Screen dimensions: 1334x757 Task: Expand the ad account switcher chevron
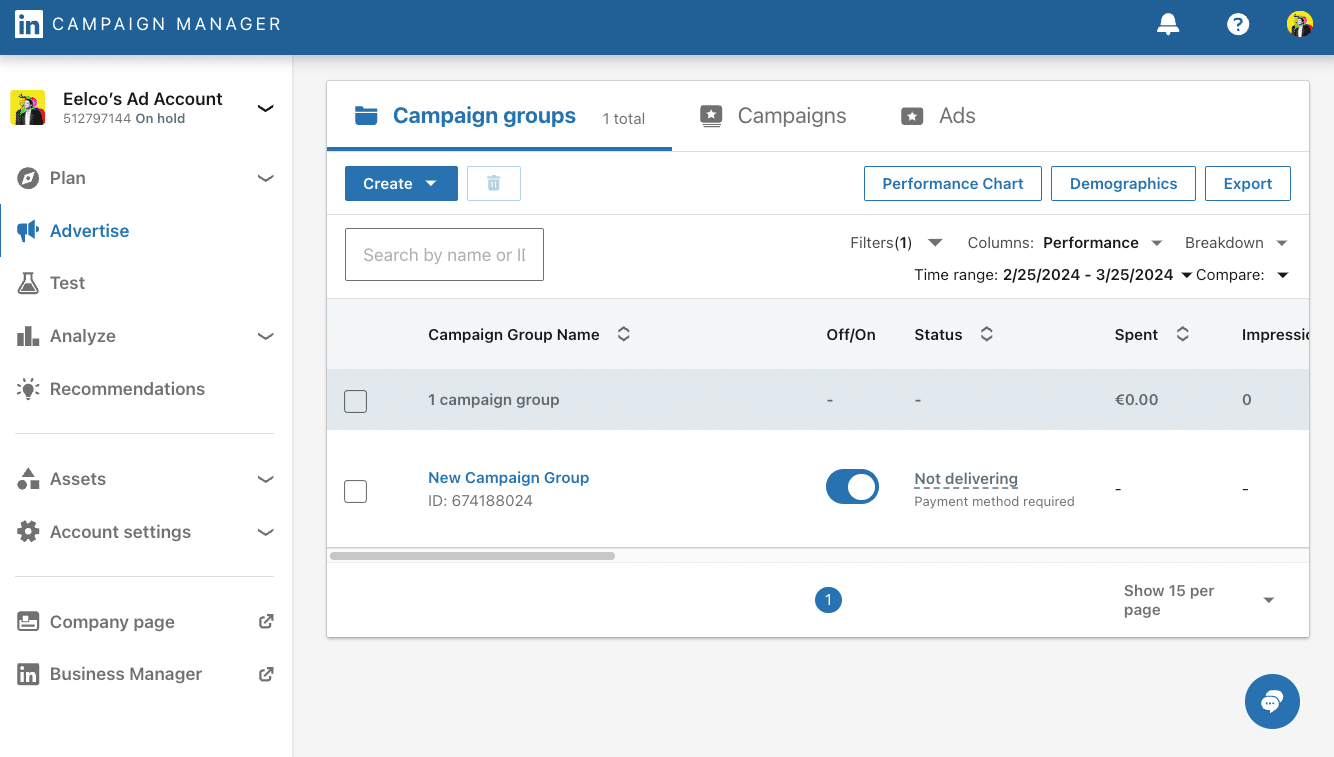[x=265, y=108]
